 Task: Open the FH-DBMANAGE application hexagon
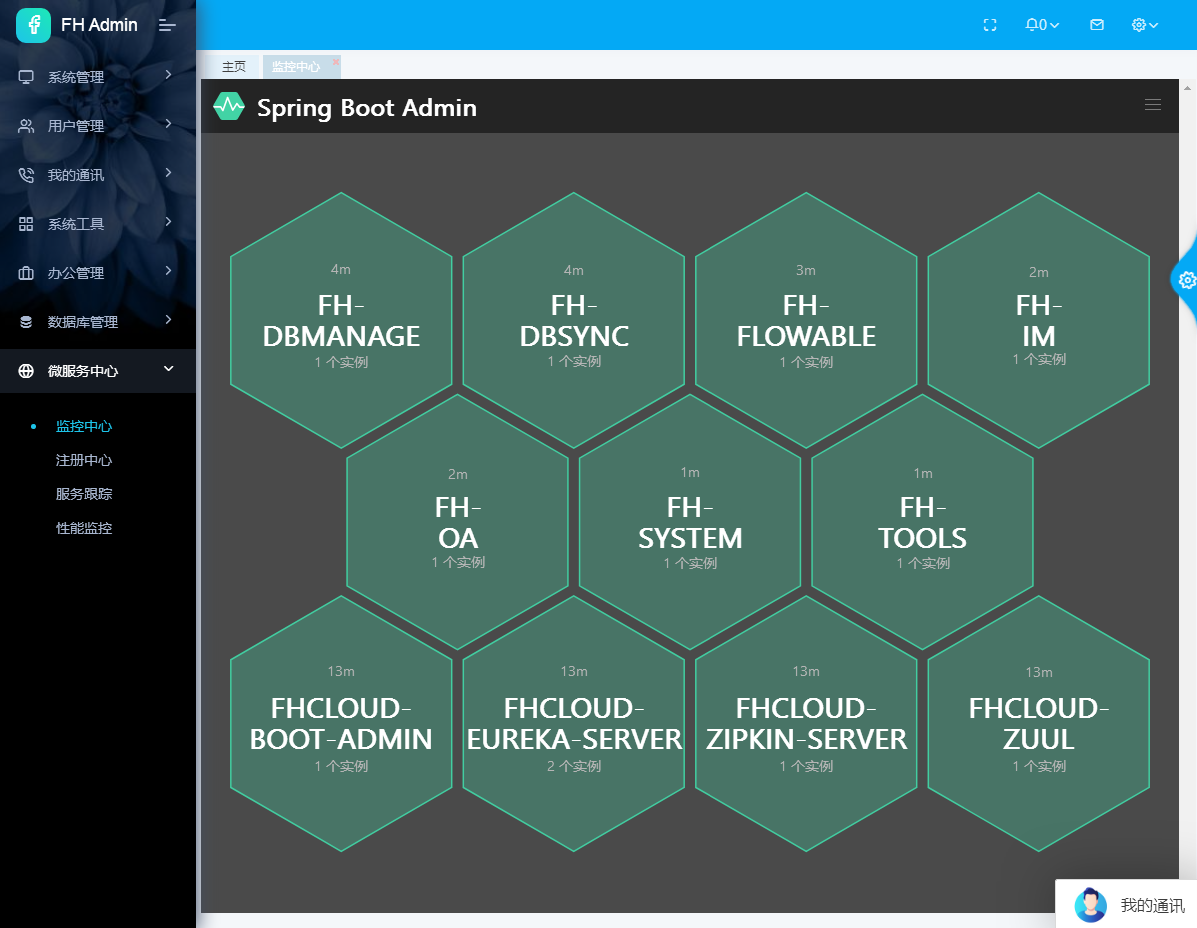coord(341,320)
